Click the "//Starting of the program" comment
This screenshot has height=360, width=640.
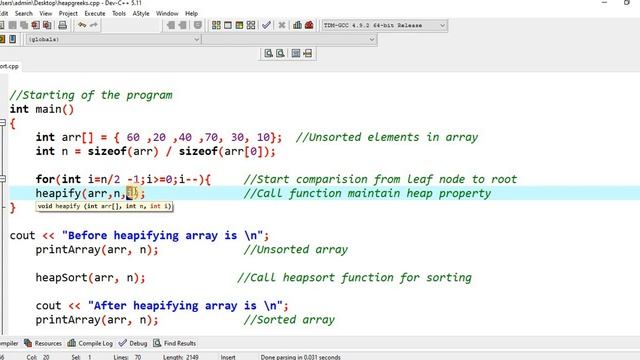click(x=91, y=95)
